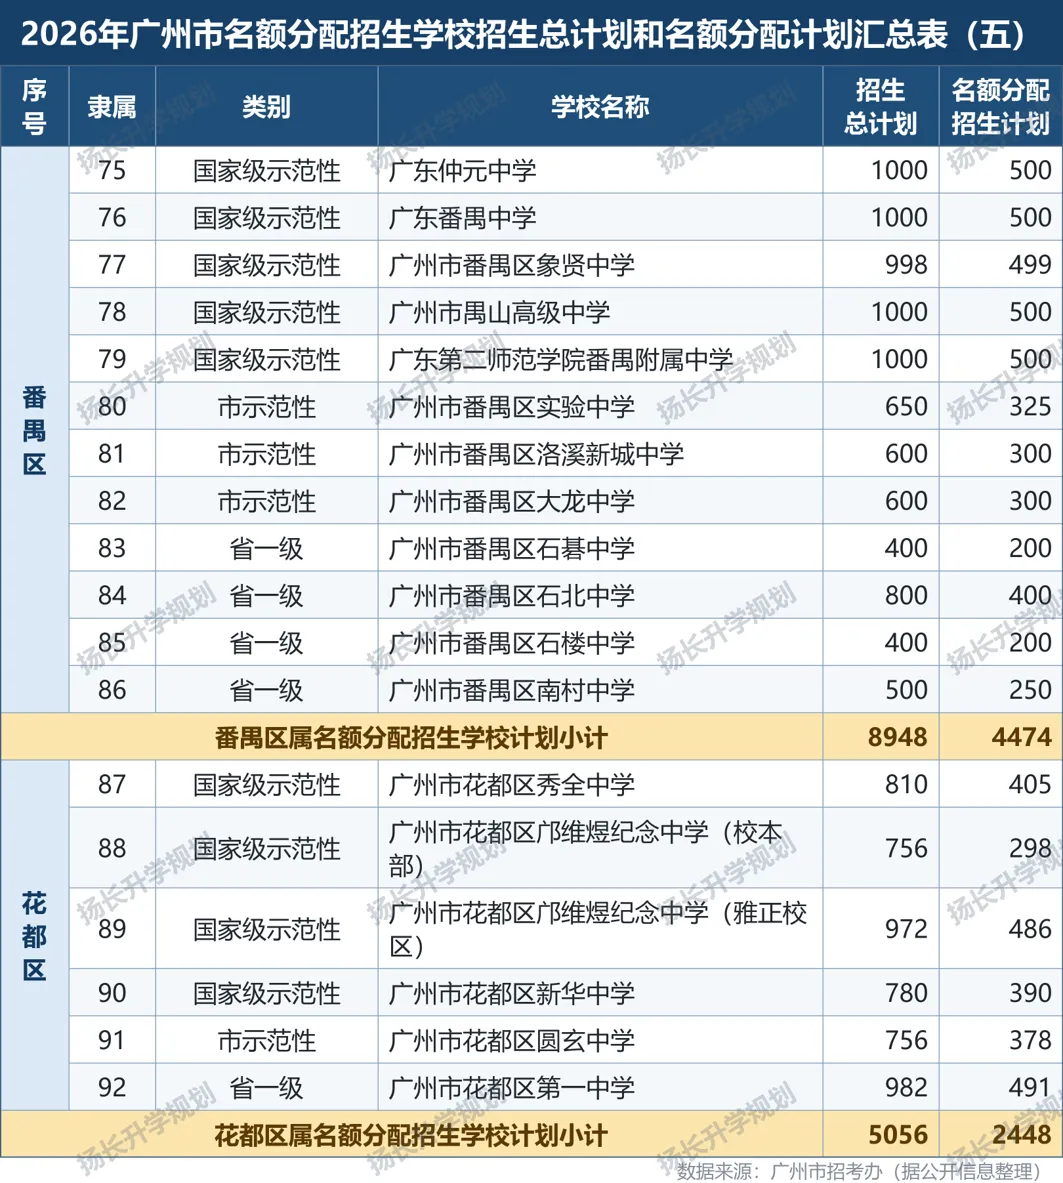
Task: Click subtotal value 5056
Action: coord(897,1135)
